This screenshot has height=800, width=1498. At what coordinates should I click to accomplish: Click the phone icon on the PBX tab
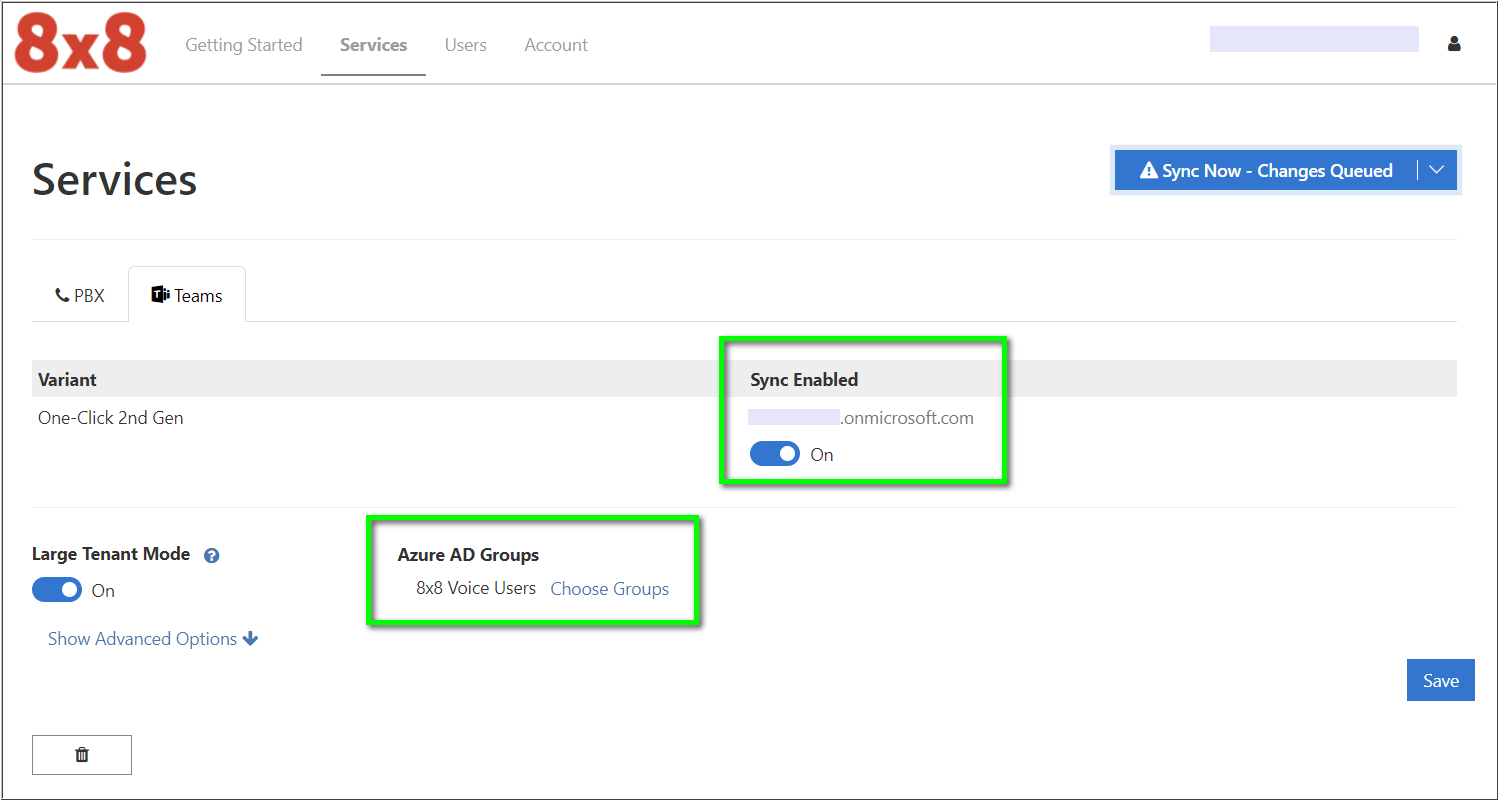pyautogui.click(x=60, y=294)
